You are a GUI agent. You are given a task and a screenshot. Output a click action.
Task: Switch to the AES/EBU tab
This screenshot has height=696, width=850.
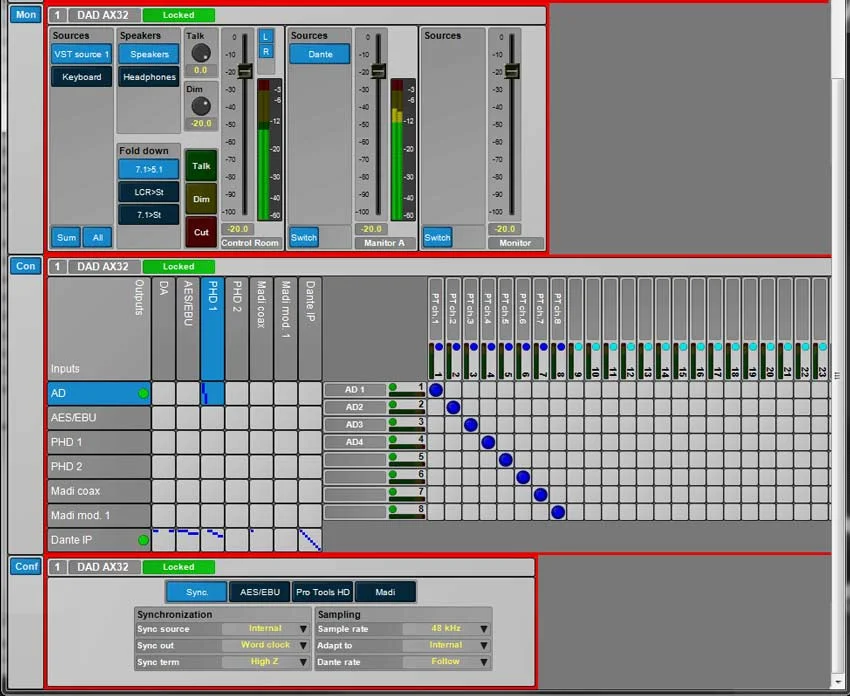(260, 592)
